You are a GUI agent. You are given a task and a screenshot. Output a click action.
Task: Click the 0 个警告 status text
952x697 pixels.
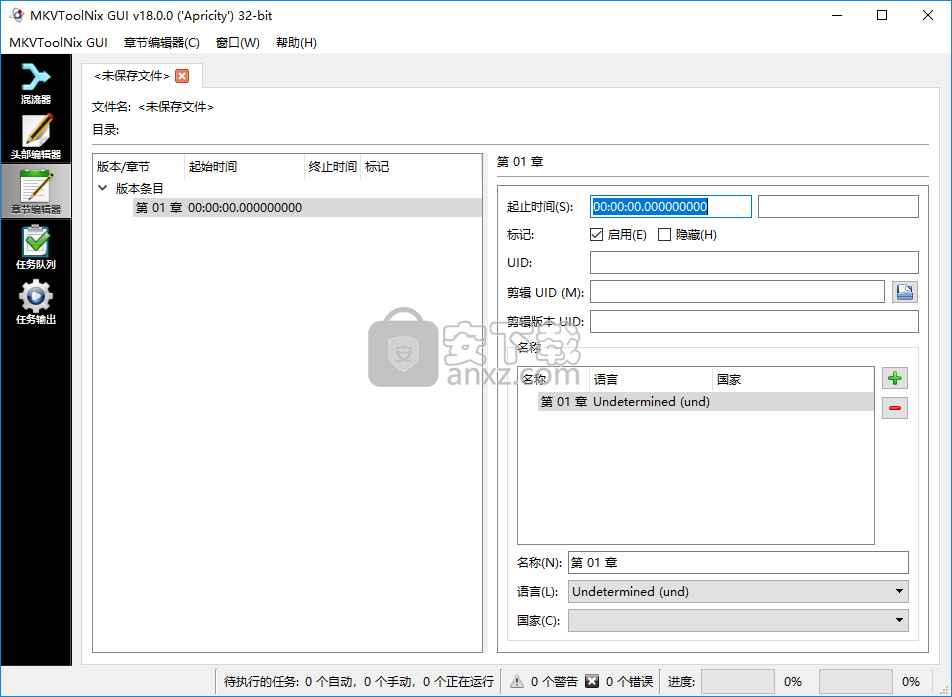point(554,681)
